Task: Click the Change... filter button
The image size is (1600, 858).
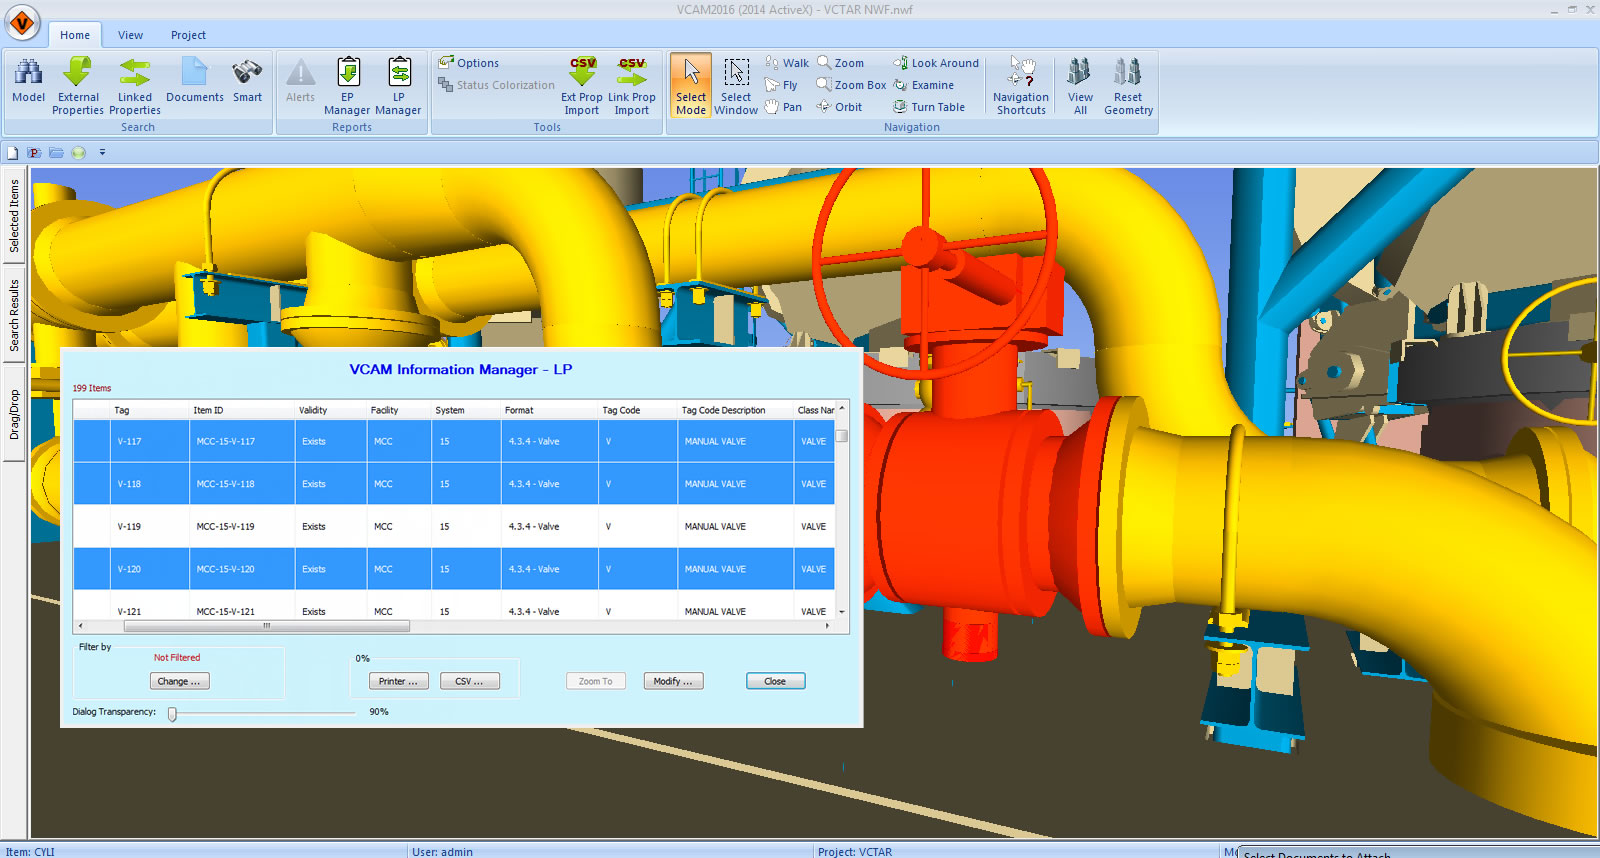Action: click(x=179, y=681)
